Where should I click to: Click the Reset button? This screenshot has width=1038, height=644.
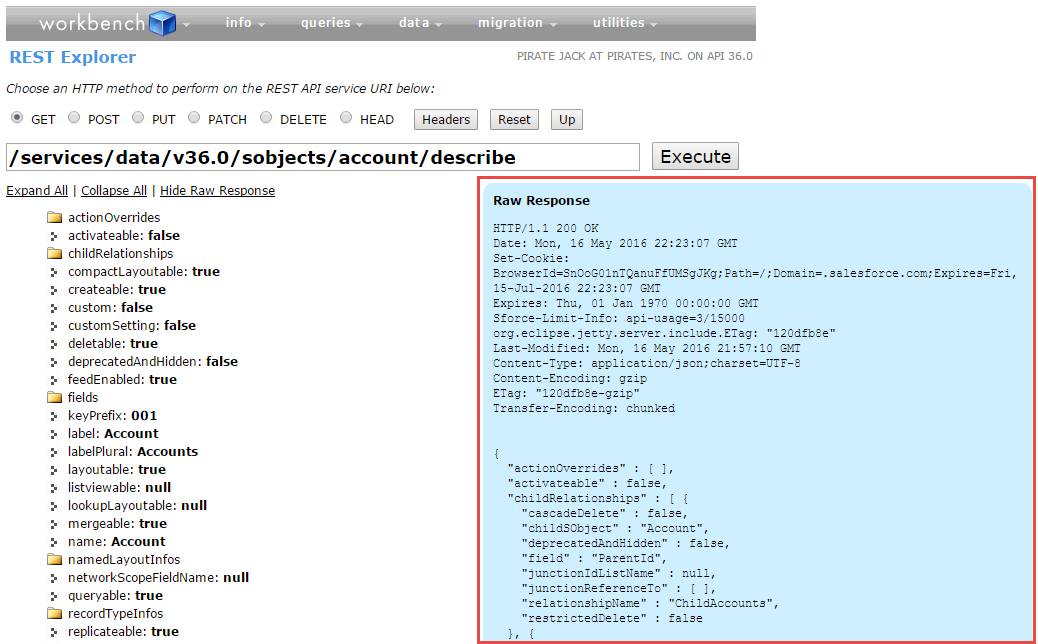pyautogui.click(x=514, y=120)
